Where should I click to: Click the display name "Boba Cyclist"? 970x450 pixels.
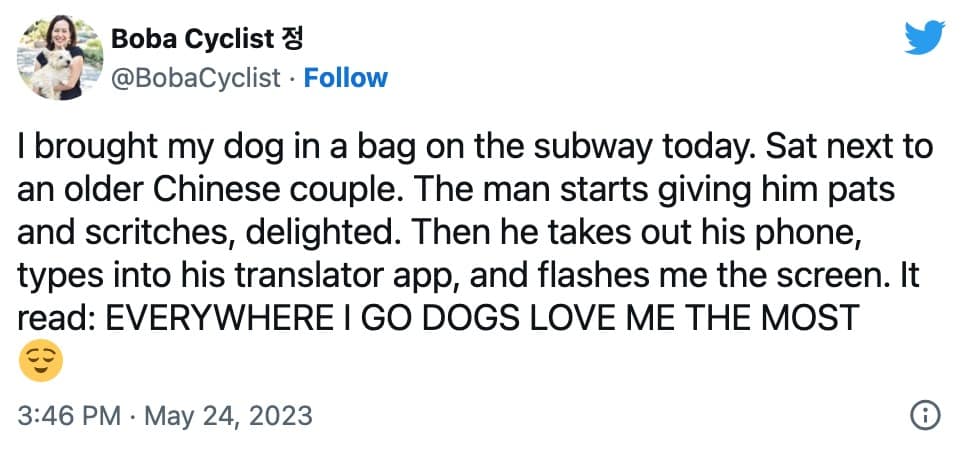[x=190, y=40]
